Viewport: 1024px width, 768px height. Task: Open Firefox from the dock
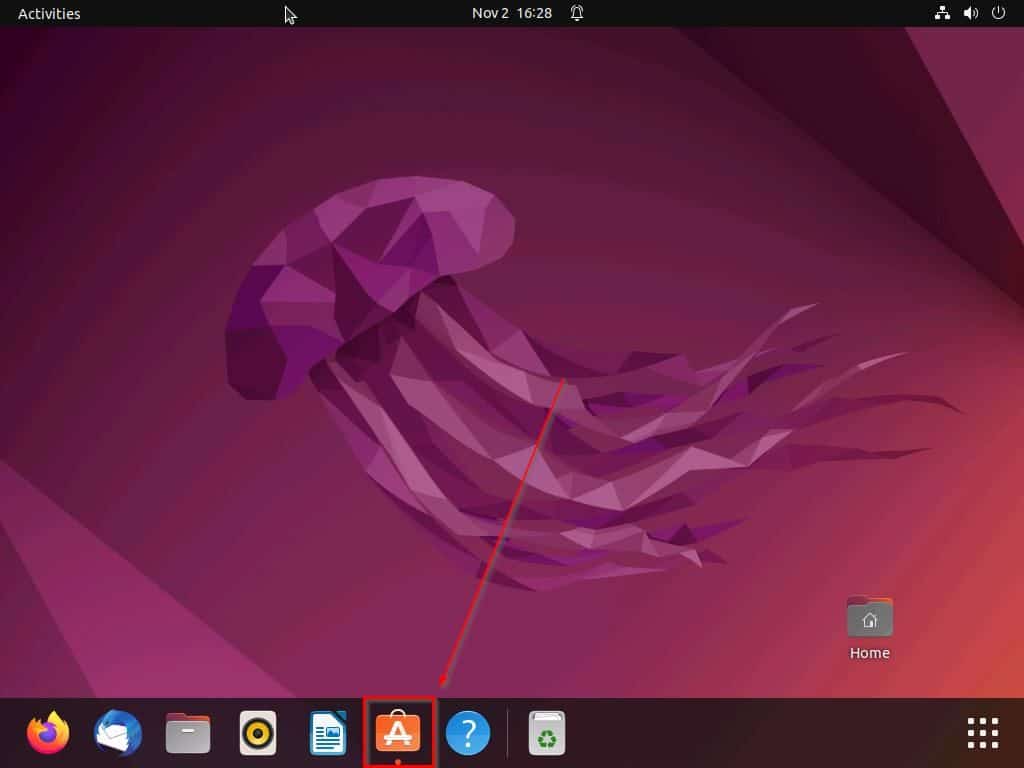pyautogui.click(x=48, y=733)
